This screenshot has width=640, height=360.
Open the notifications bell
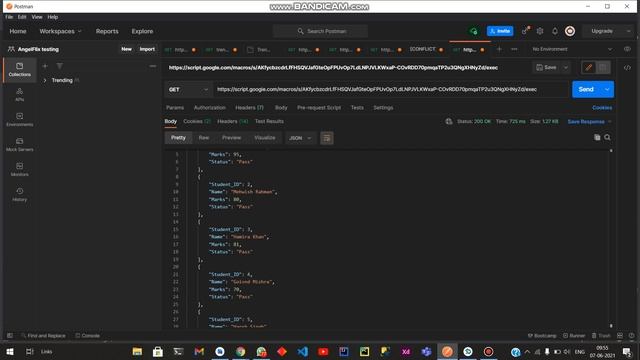(555, 31)
